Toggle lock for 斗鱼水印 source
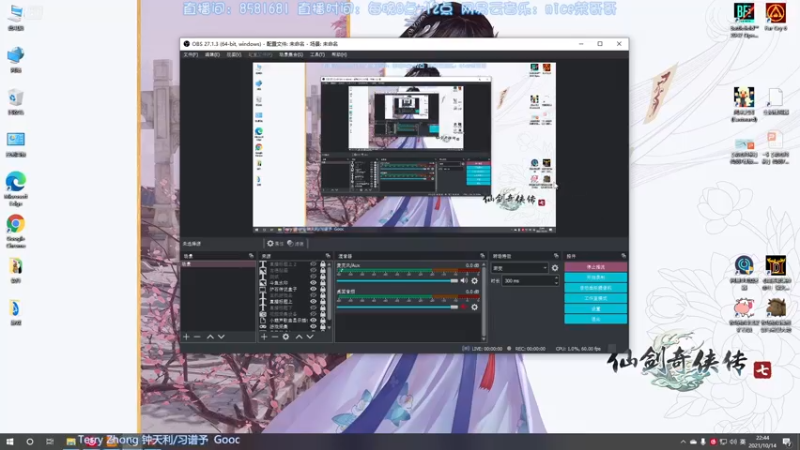 pos(322,283)
